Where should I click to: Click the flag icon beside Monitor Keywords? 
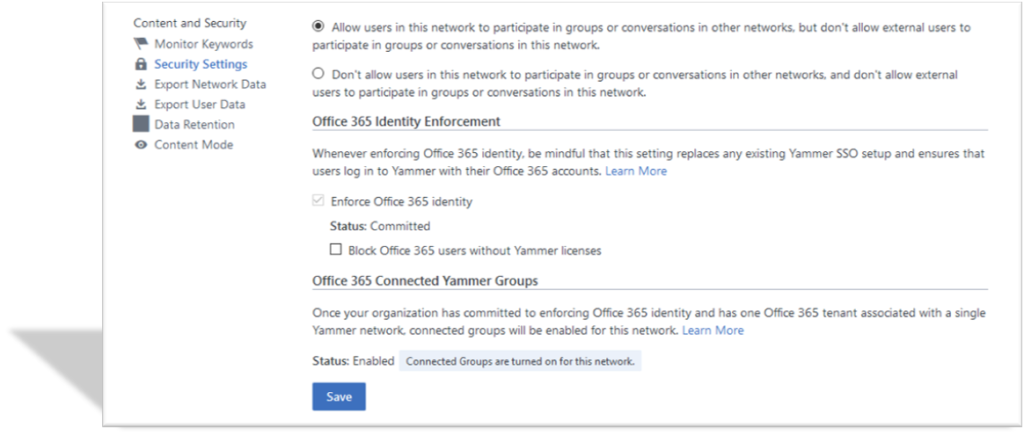(x=141, y=45)
